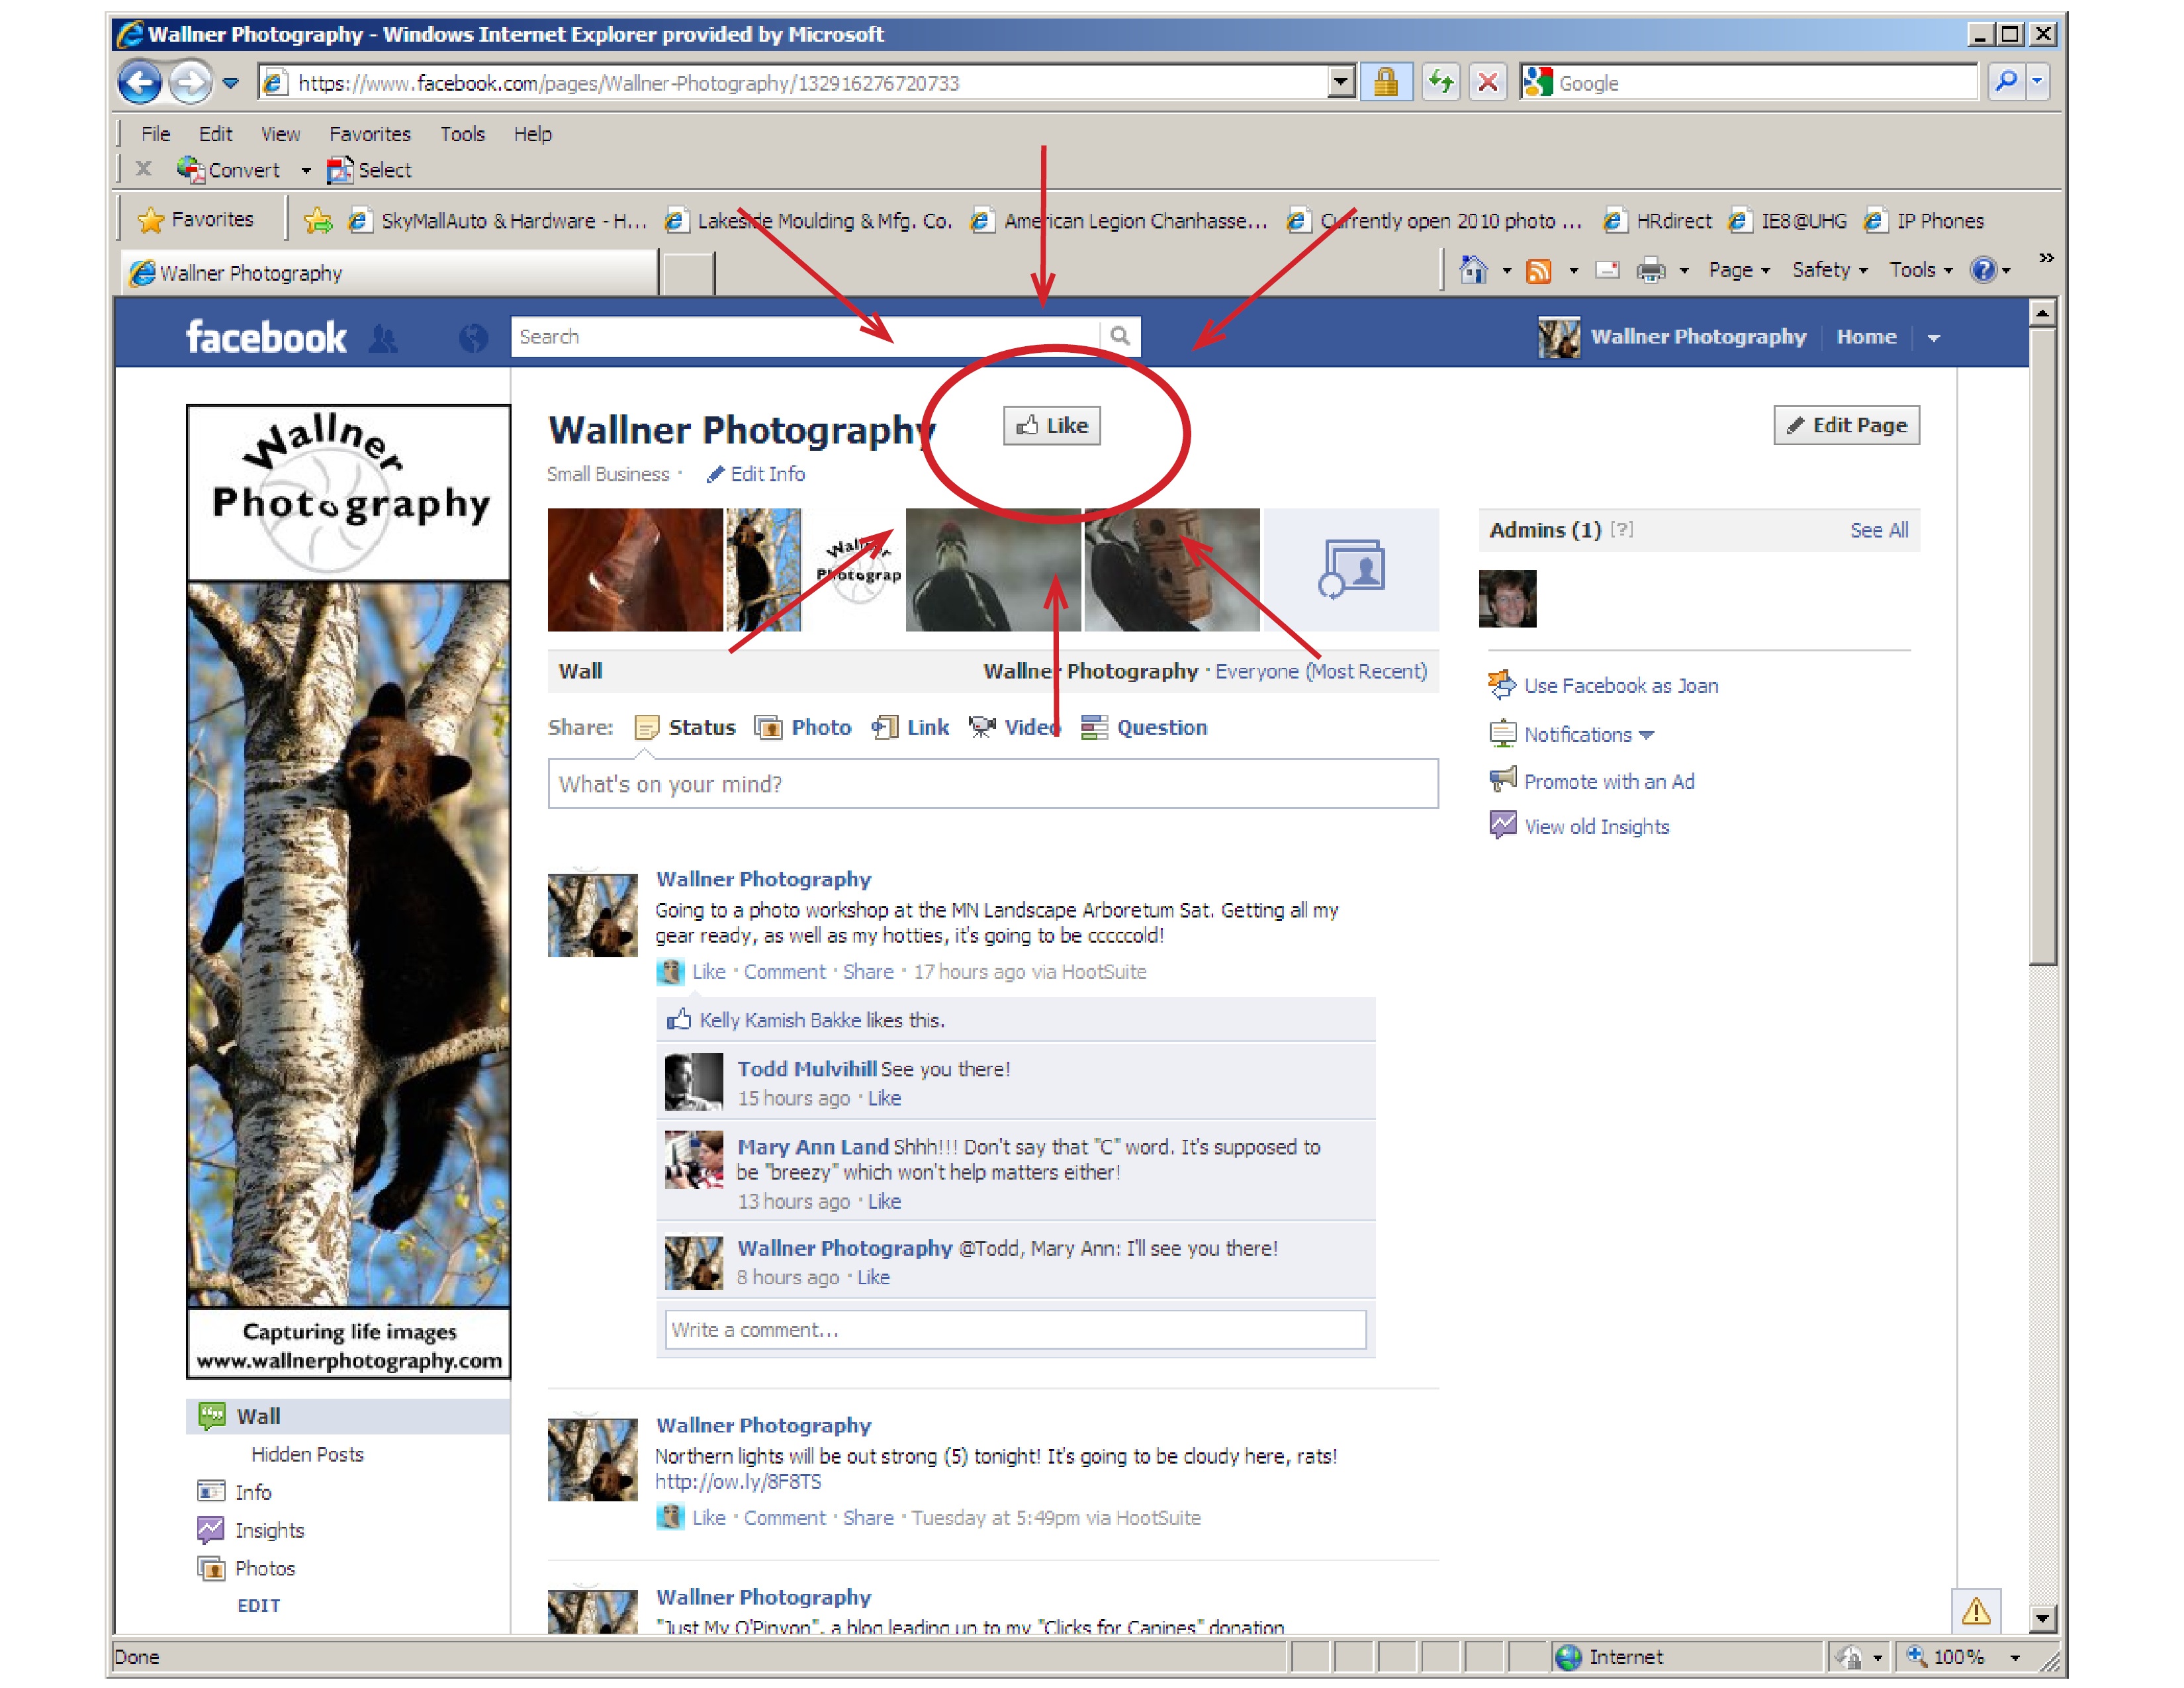Click the red Stop loading icon

click(1488, 82)
